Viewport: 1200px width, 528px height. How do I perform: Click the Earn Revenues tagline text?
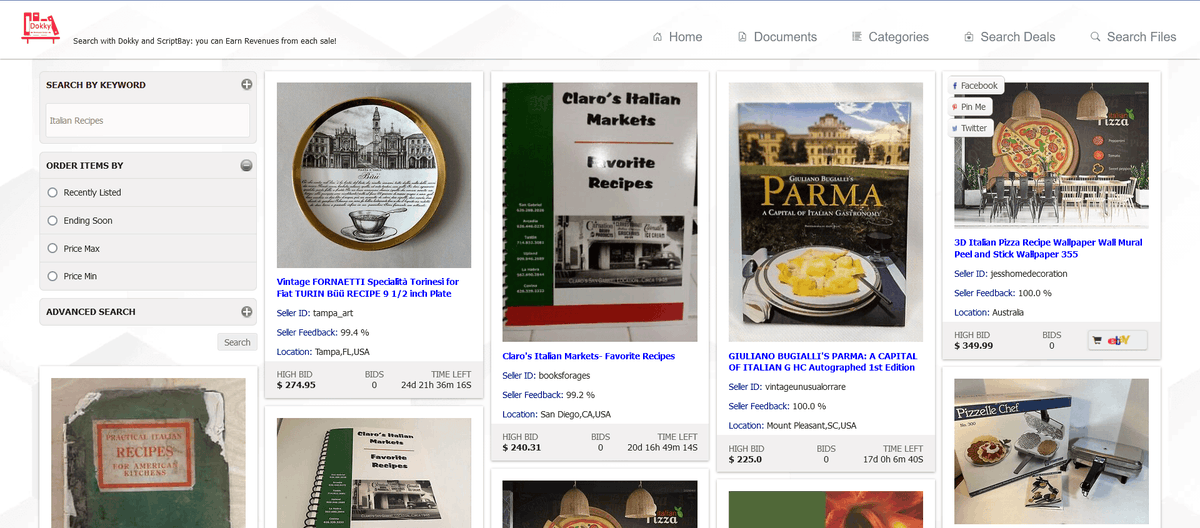click(205, 41)
